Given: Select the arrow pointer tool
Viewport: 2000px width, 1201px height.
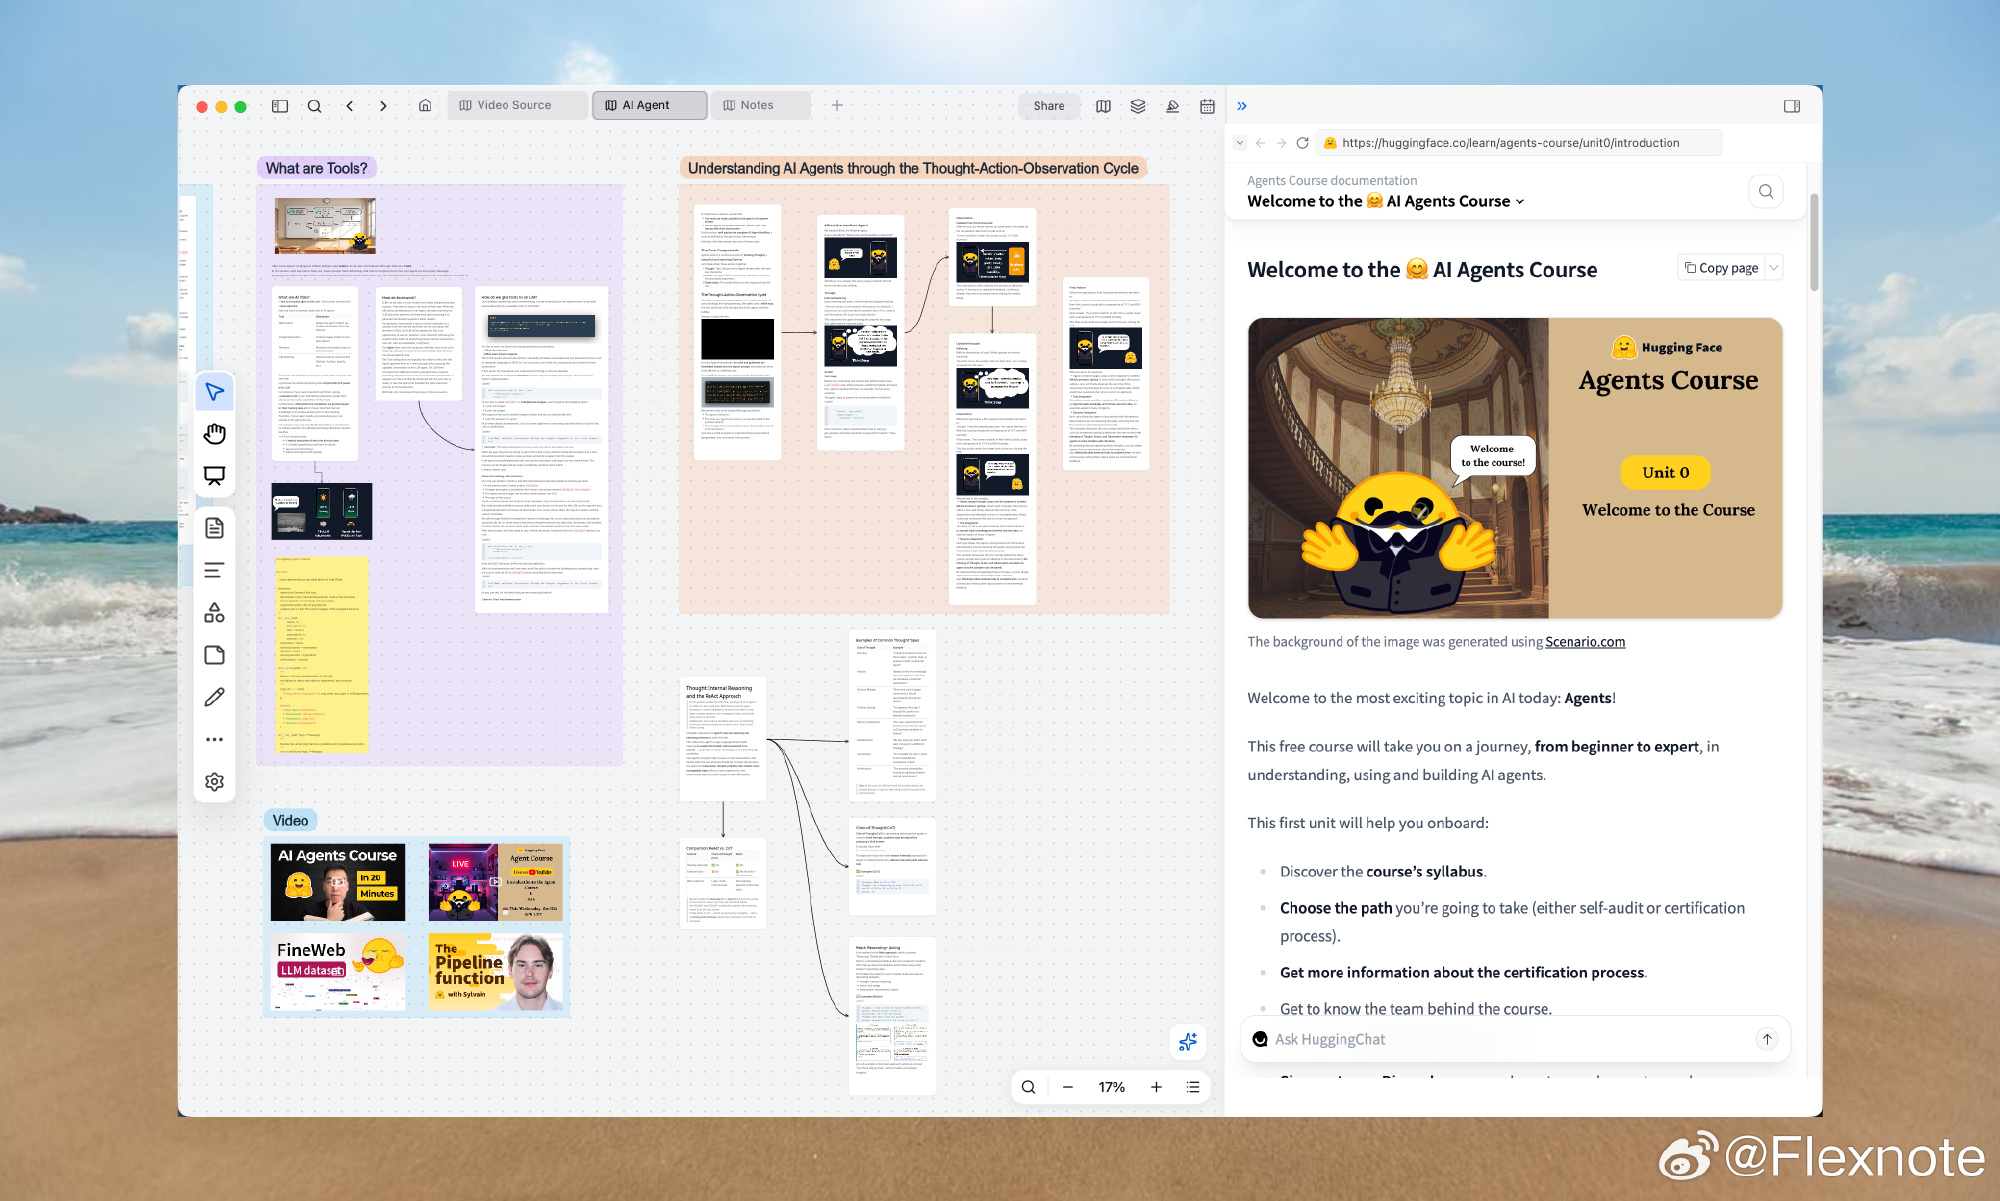Looking at the screenshot, I should tap(214, 391).
